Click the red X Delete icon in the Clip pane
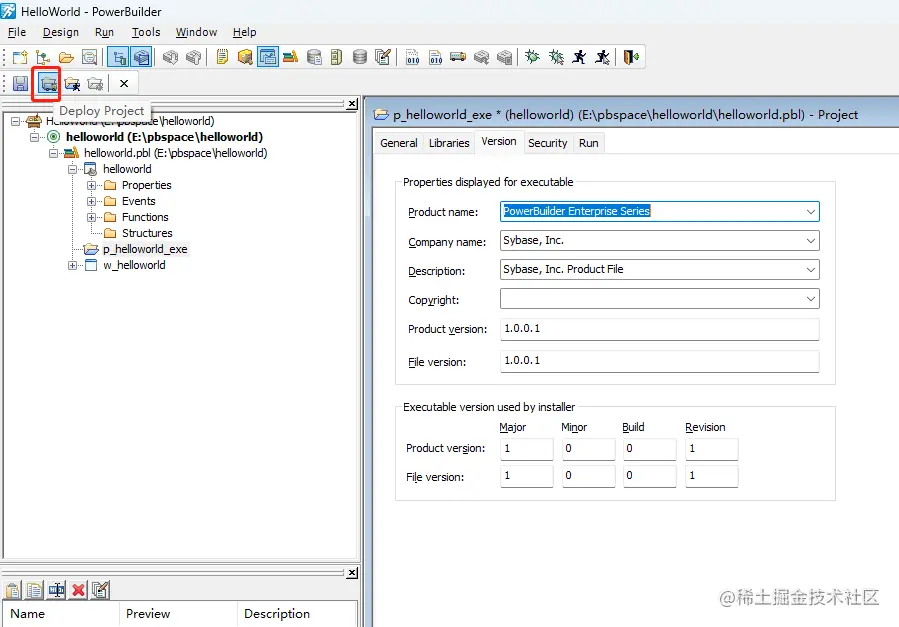The width and height of the screenshot is (899, 627). pyautogui.click(x=79, y=590)
